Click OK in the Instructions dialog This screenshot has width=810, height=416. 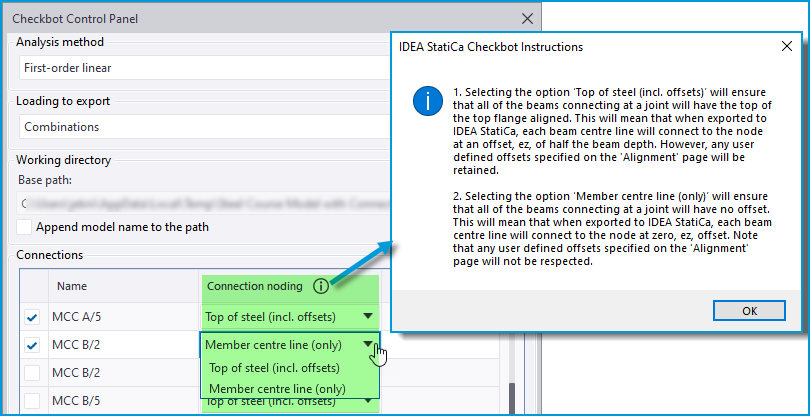(x=749, y=311)
